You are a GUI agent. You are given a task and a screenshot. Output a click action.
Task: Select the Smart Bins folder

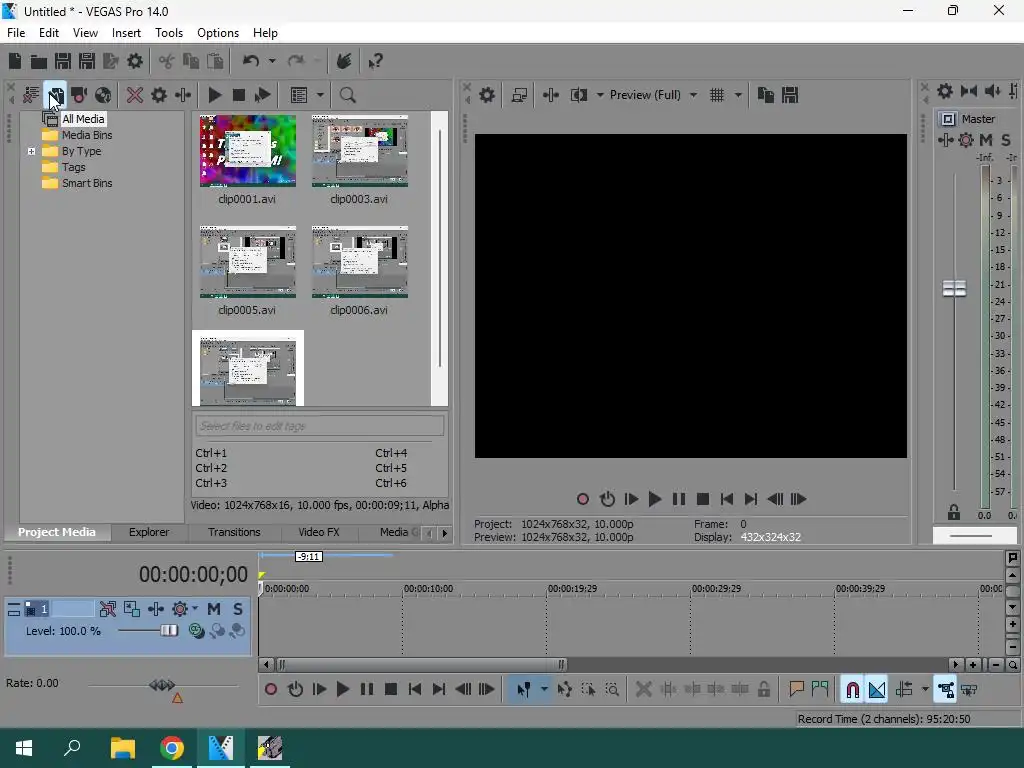click(87, 184)
